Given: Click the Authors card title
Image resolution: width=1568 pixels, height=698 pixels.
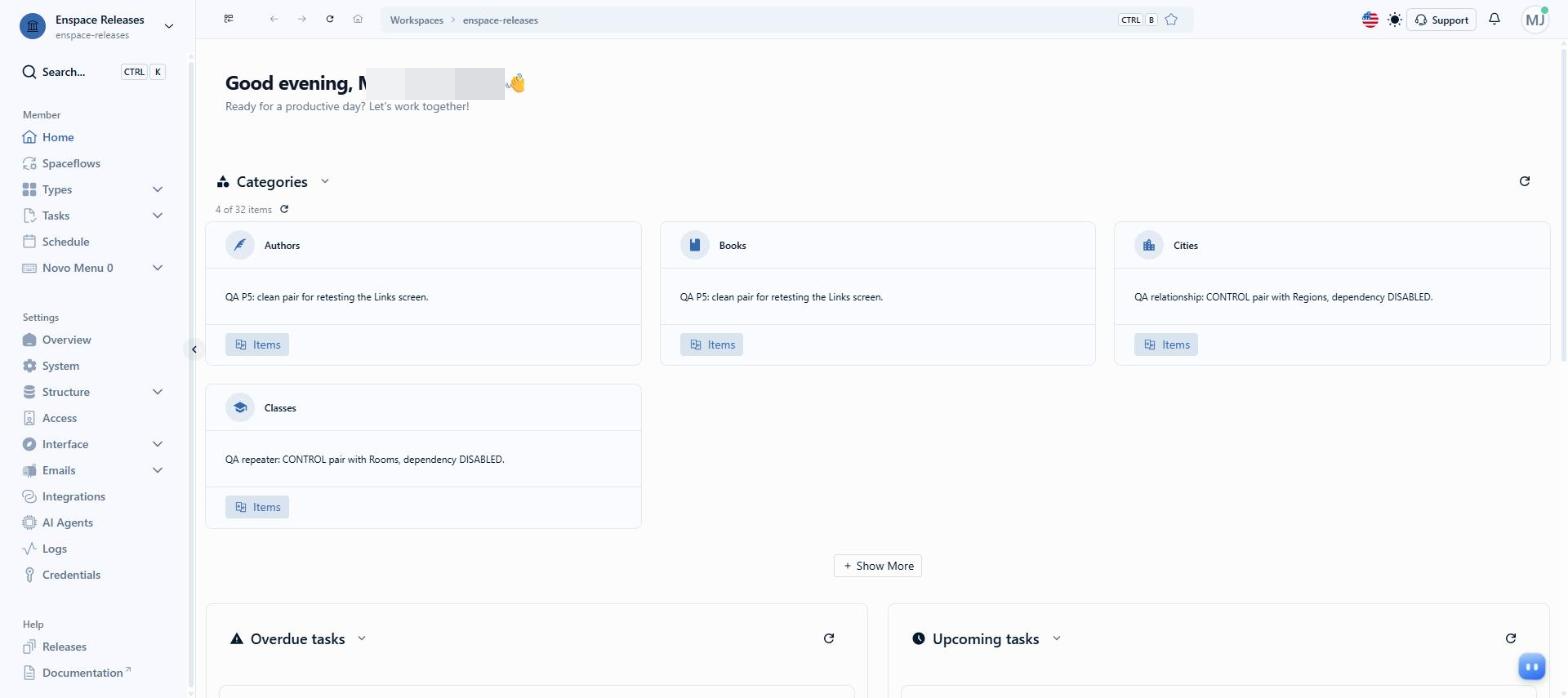Looking at the screenshot, I should point(282,245).
